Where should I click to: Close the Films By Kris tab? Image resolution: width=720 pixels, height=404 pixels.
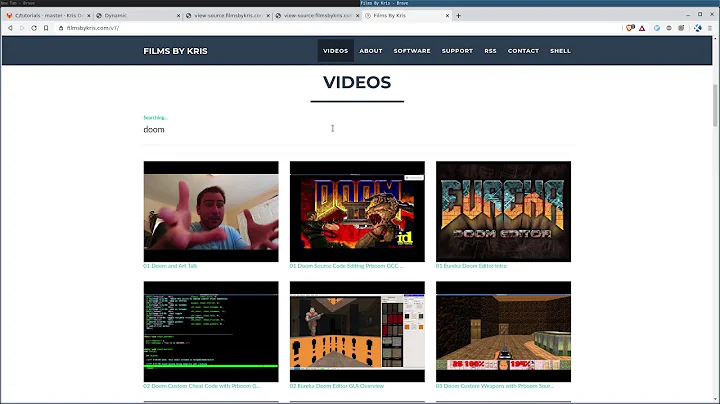447,16
